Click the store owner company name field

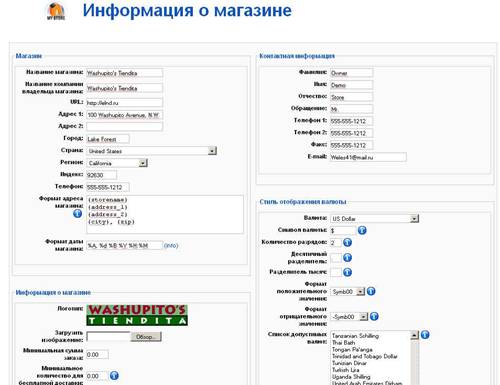coord(124,88)
